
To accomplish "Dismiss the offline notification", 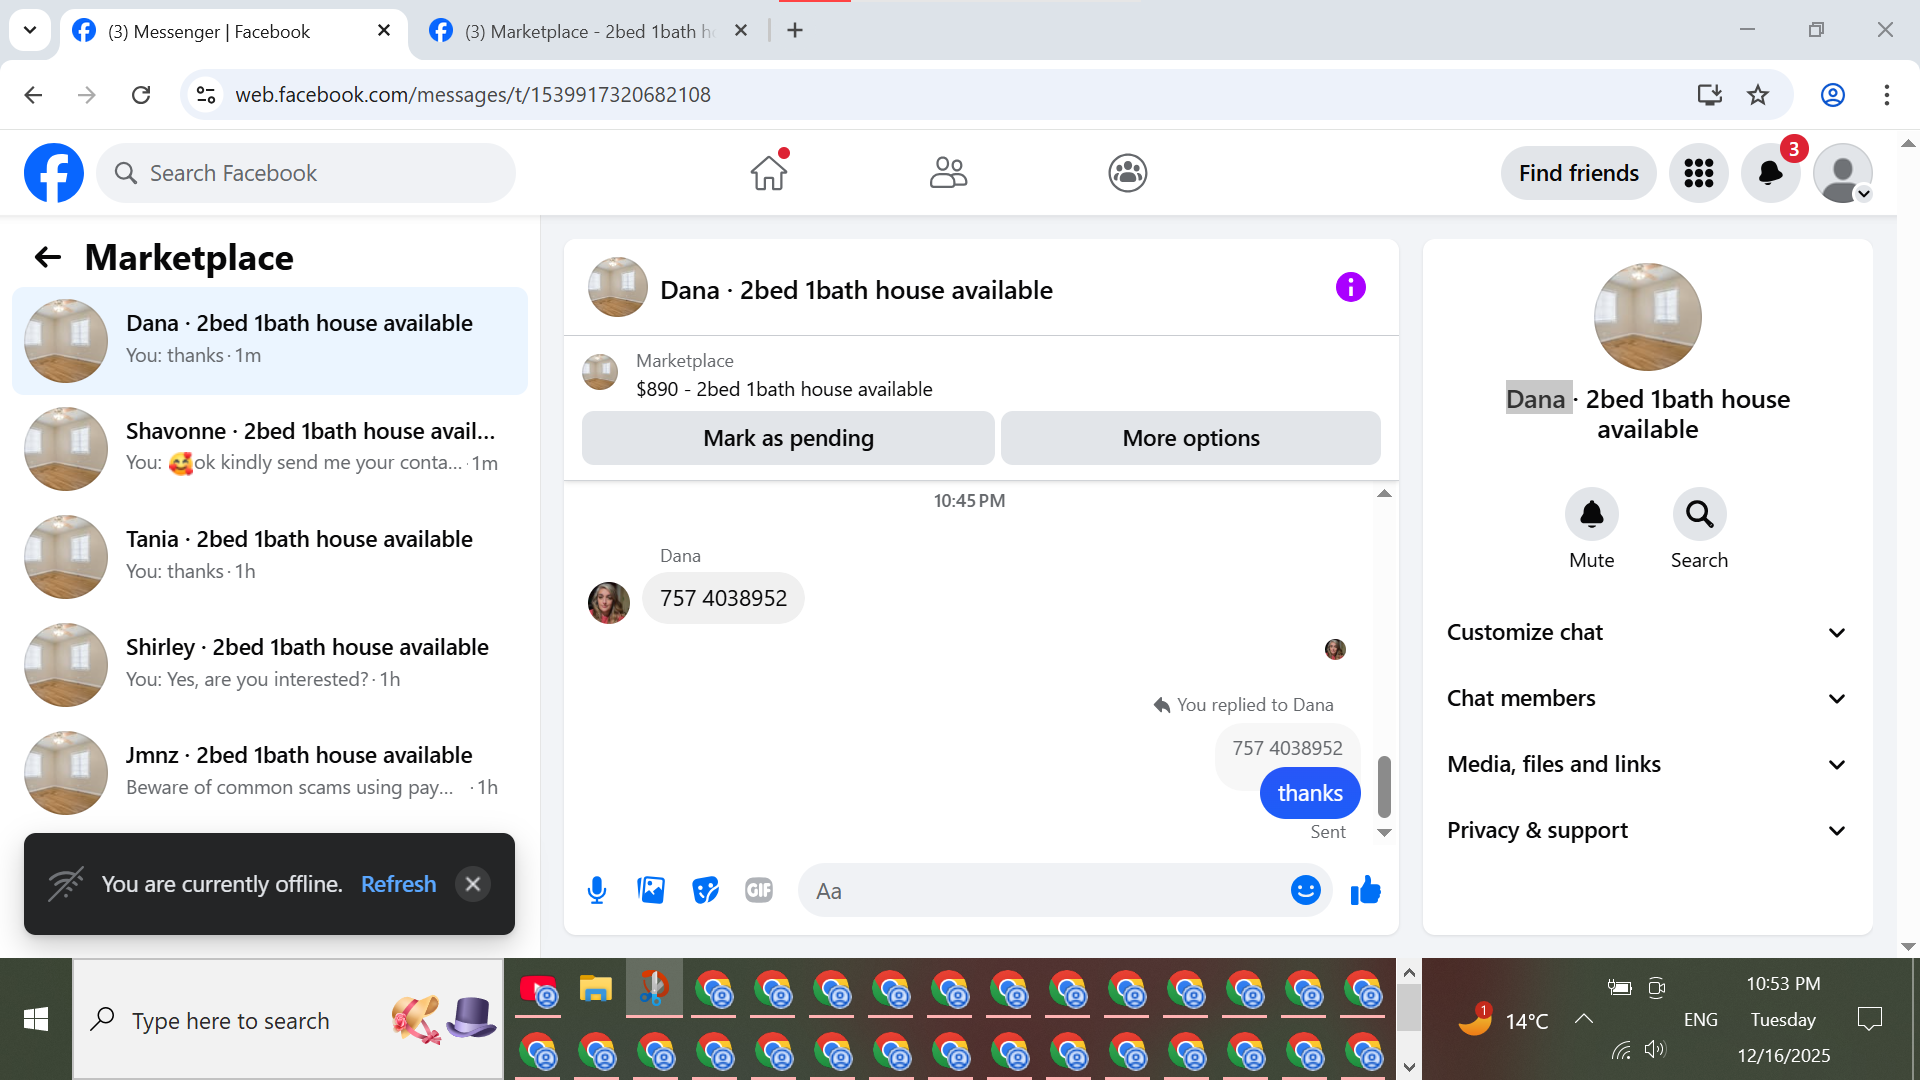I will [x=473, y=884].
